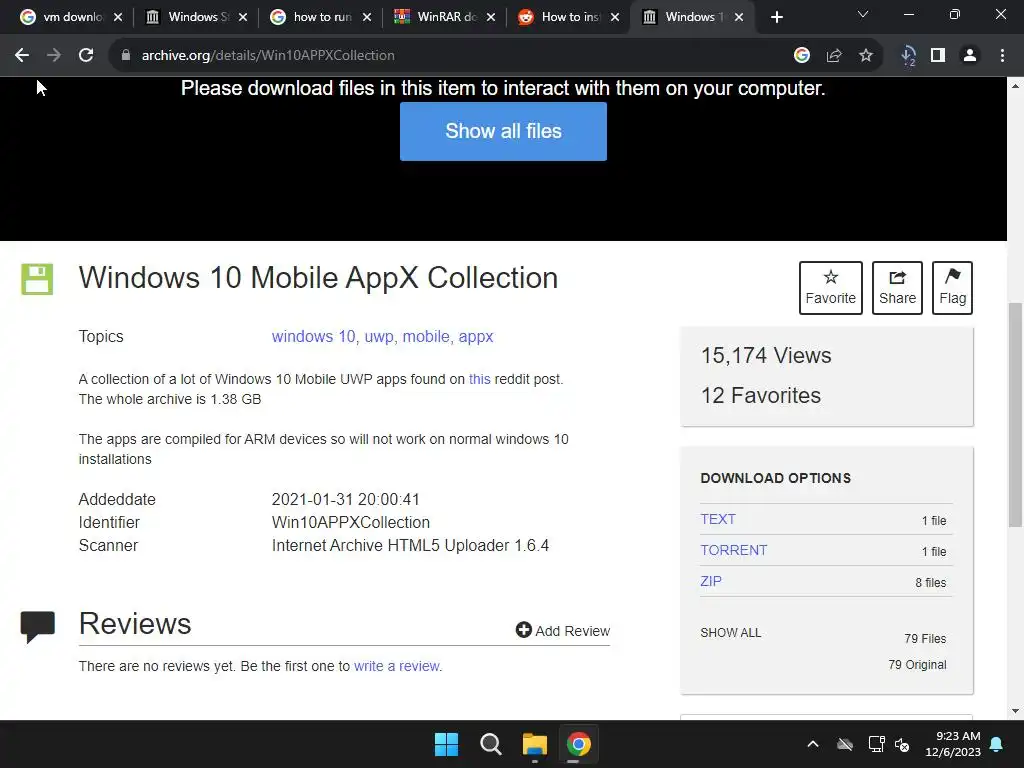1024x768 pixels.
Task: Click the Chrome taskbar icon
Action: [x=579, y=744]
